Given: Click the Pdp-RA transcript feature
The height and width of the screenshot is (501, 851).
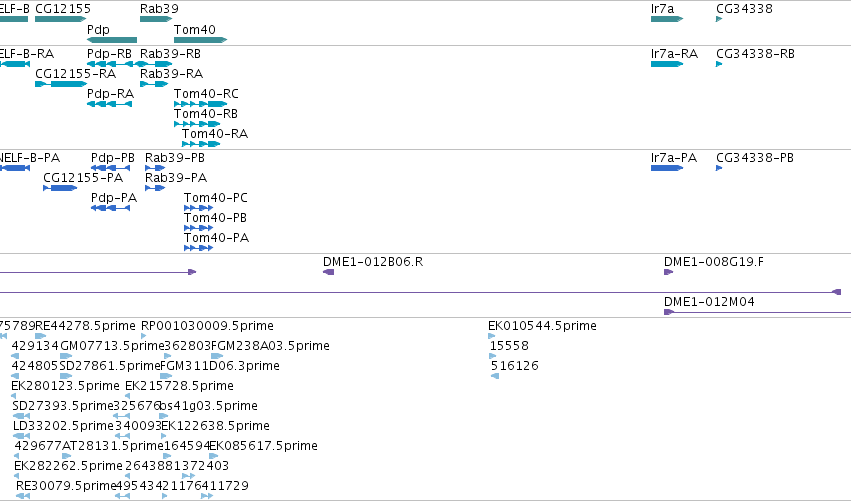Looking at the screenshot, I should (109, 104).
